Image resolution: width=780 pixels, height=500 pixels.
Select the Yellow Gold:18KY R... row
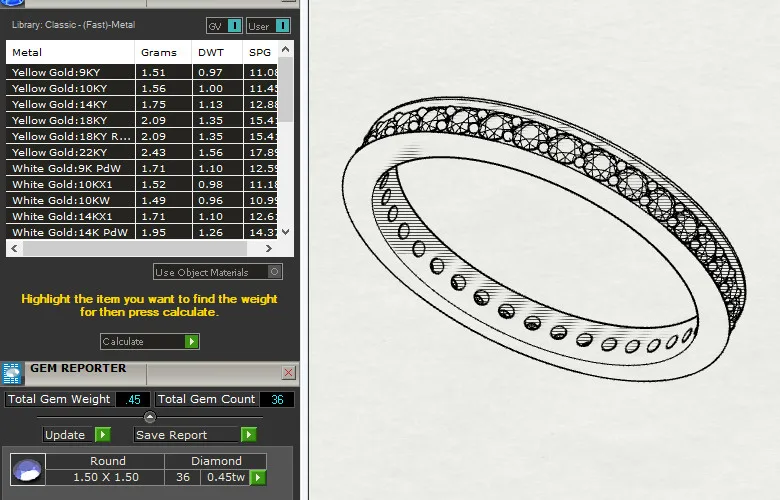141,136
